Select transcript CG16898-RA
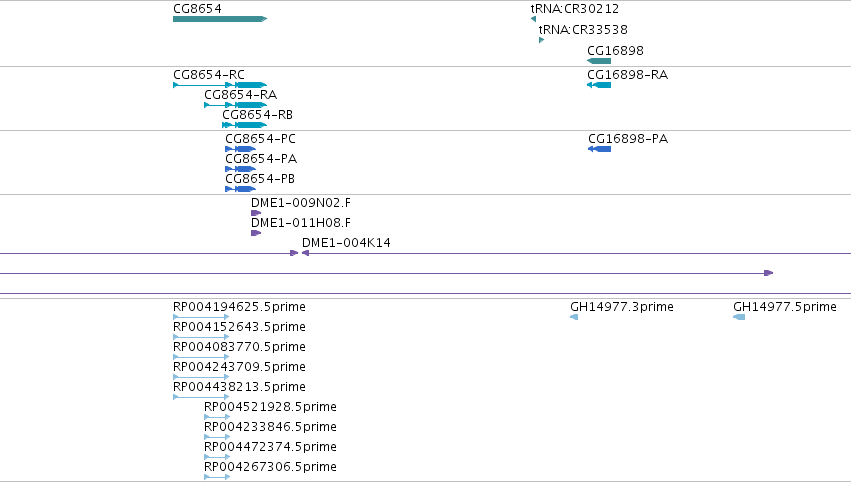The image size is (851, 482). point(627,74)
